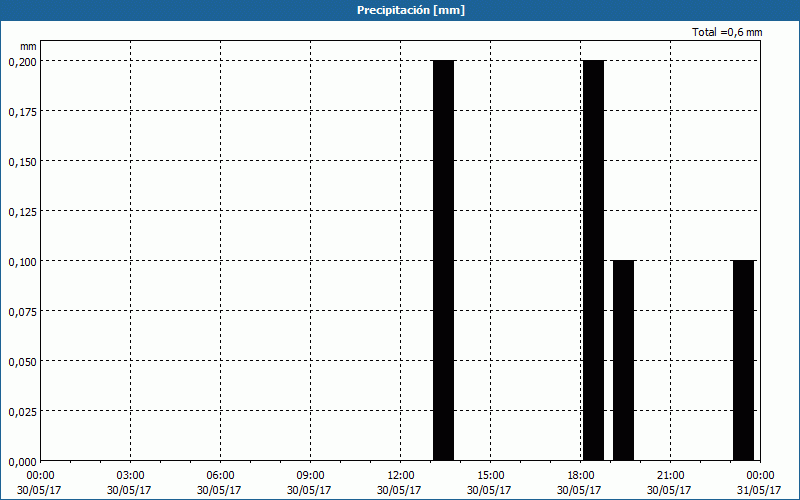800x500 pixels.
Task: Click the 0,075 y-axis label
Action: point(22,312)
